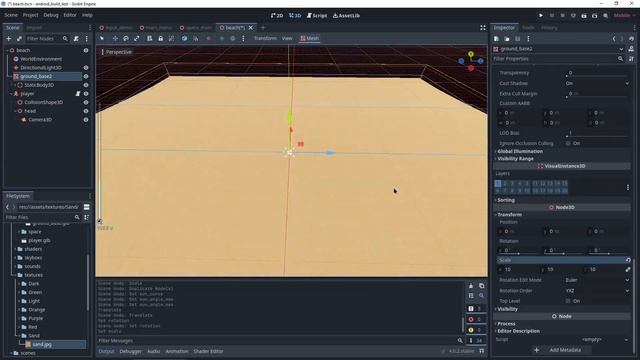The image size is (640, 360).
Task: Click the Instantiate Child Scene link icon
Action: pos(19,38)
